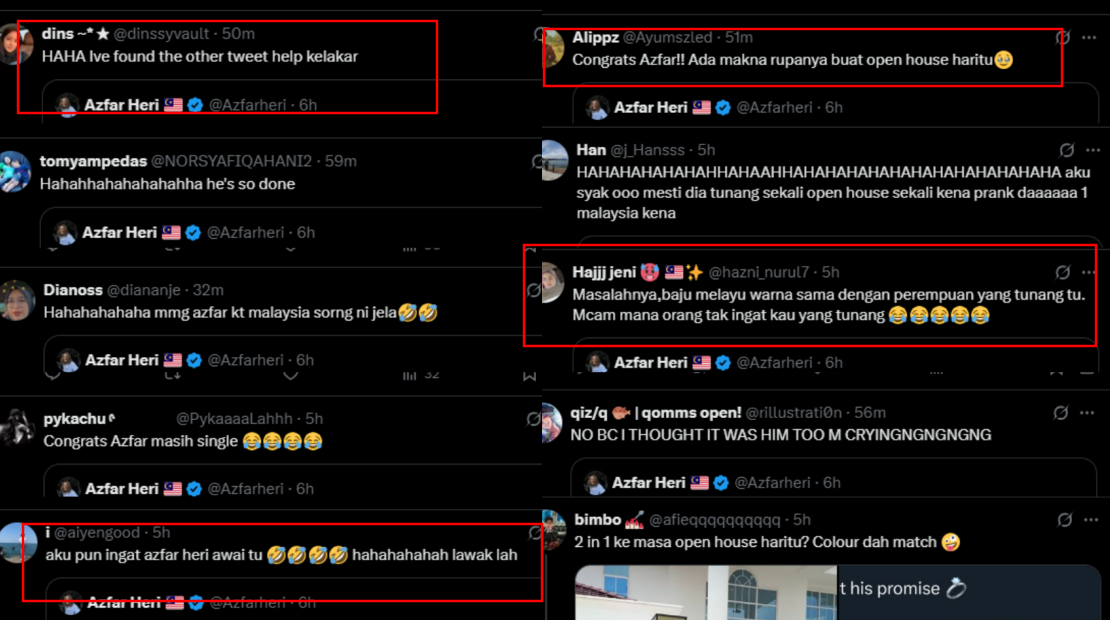The height and width of the screenshot is (620, 1110).
Task: Click Hajjj jeni's avatar
Action: (553, 282)
